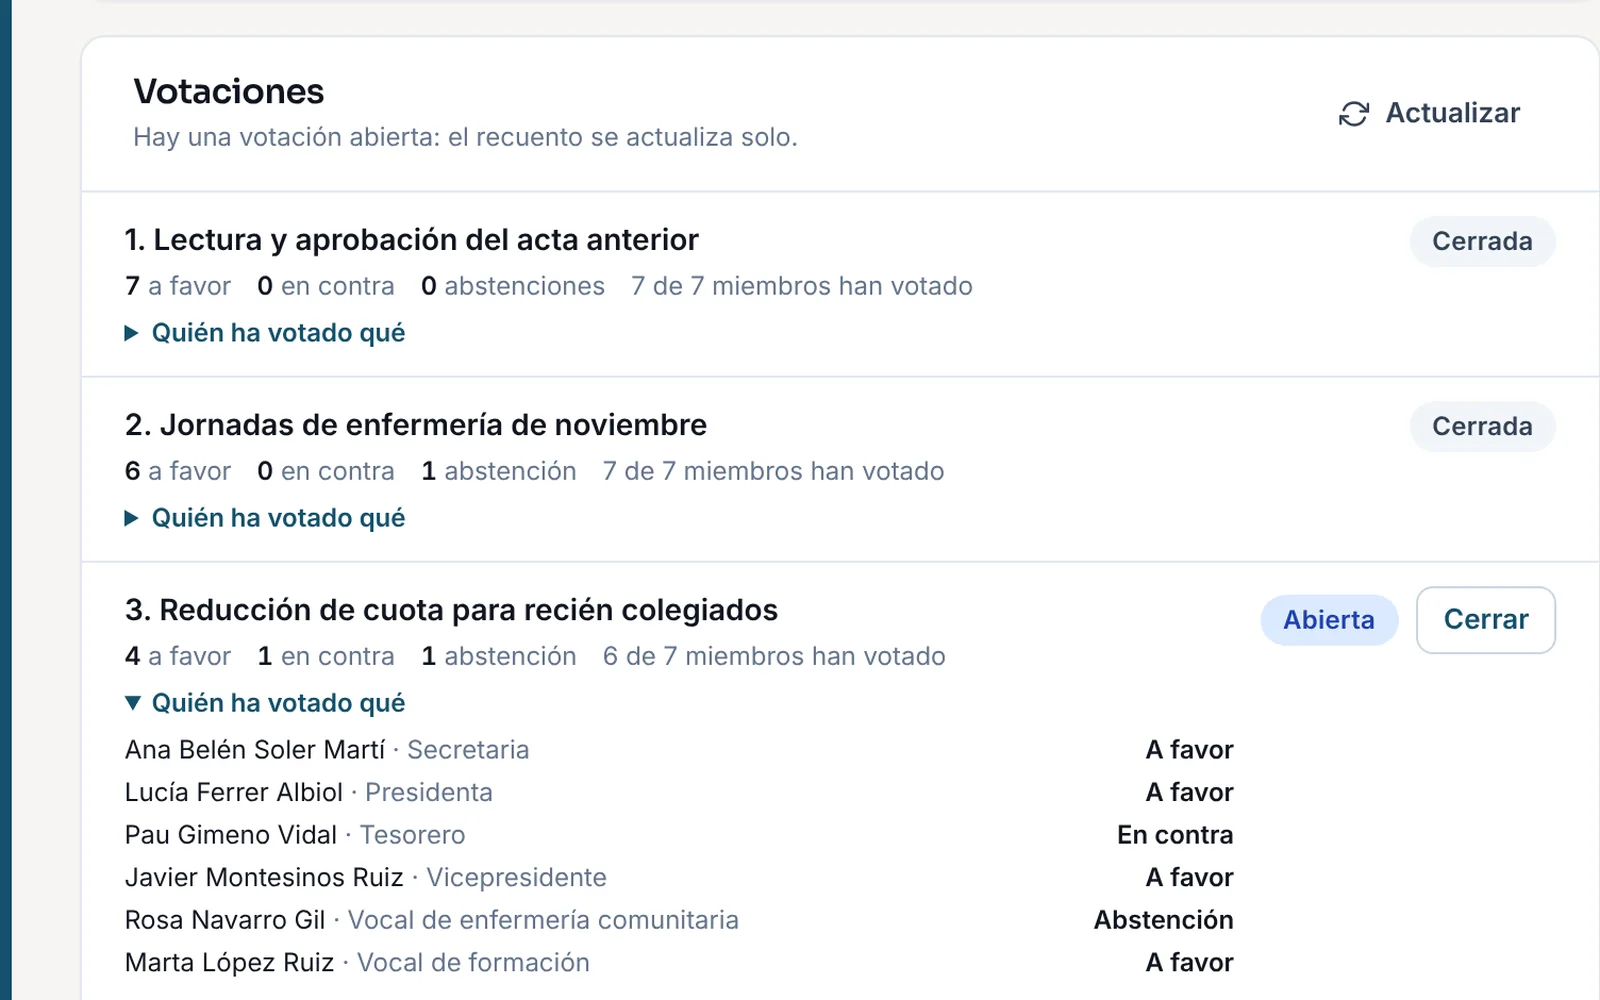Select the row for Lucía Ferrer Albiol
1600x1000 pixels.
(679, 792)
